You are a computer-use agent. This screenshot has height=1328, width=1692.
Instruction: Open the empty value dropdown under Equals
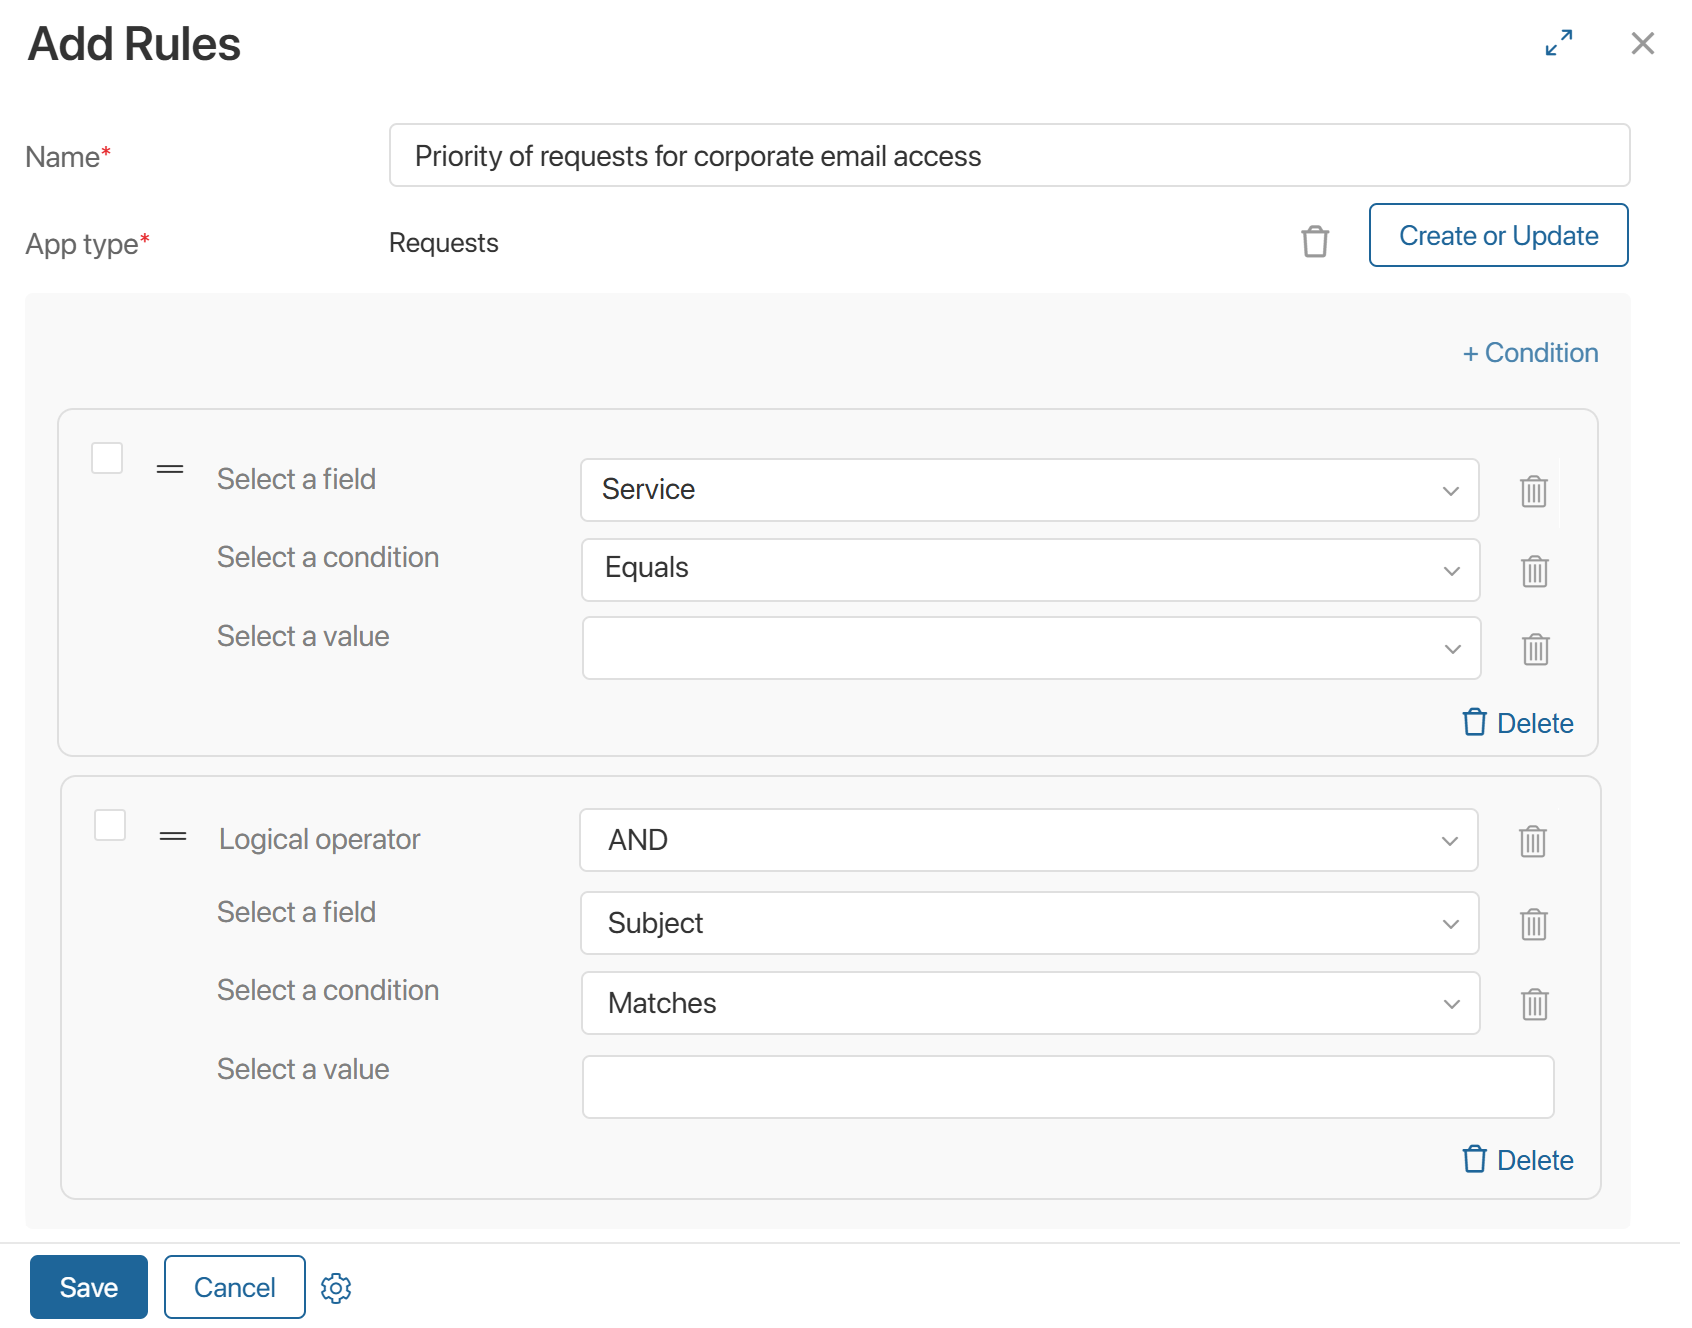(1031, 648)
